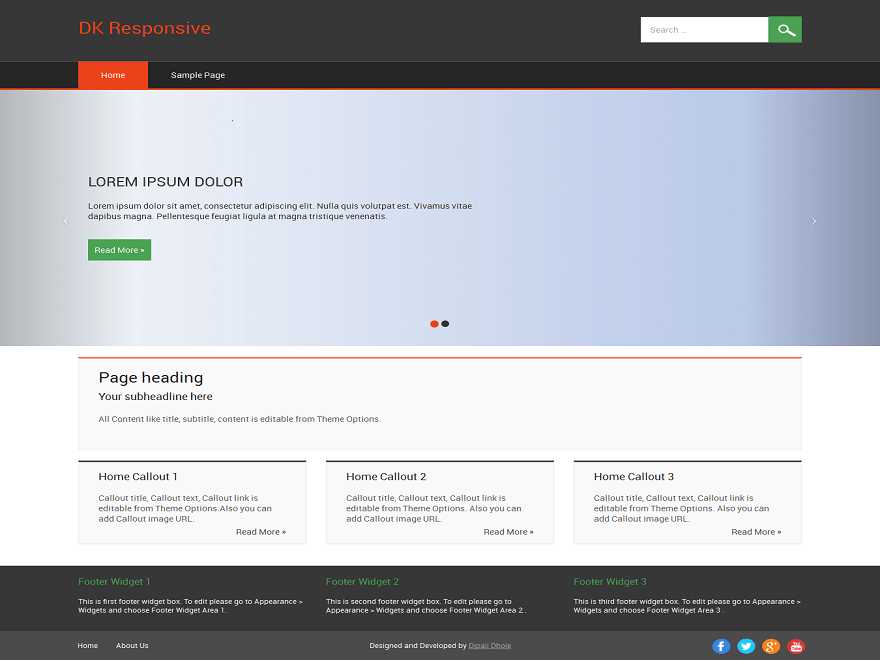Click the green Read More slider button
The height and width of the screenshot is (660, 880).
119,249
